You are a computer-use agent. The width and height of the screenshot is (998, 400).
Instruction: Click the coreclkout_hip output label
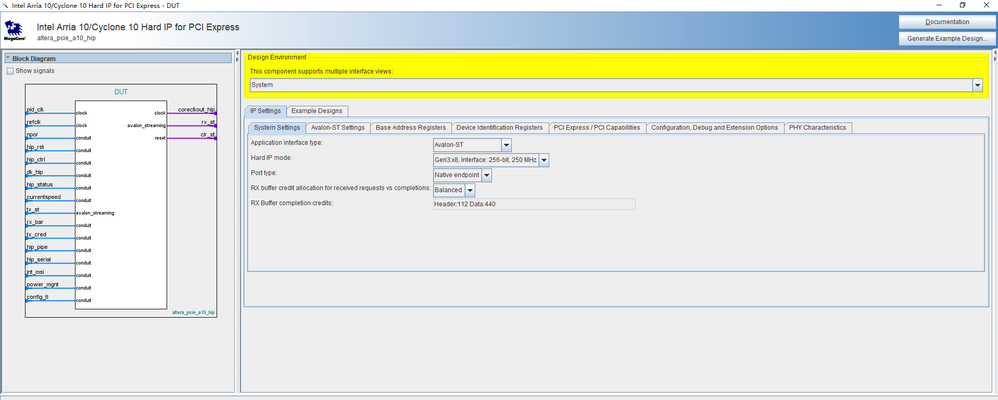(x=197, y=110)
